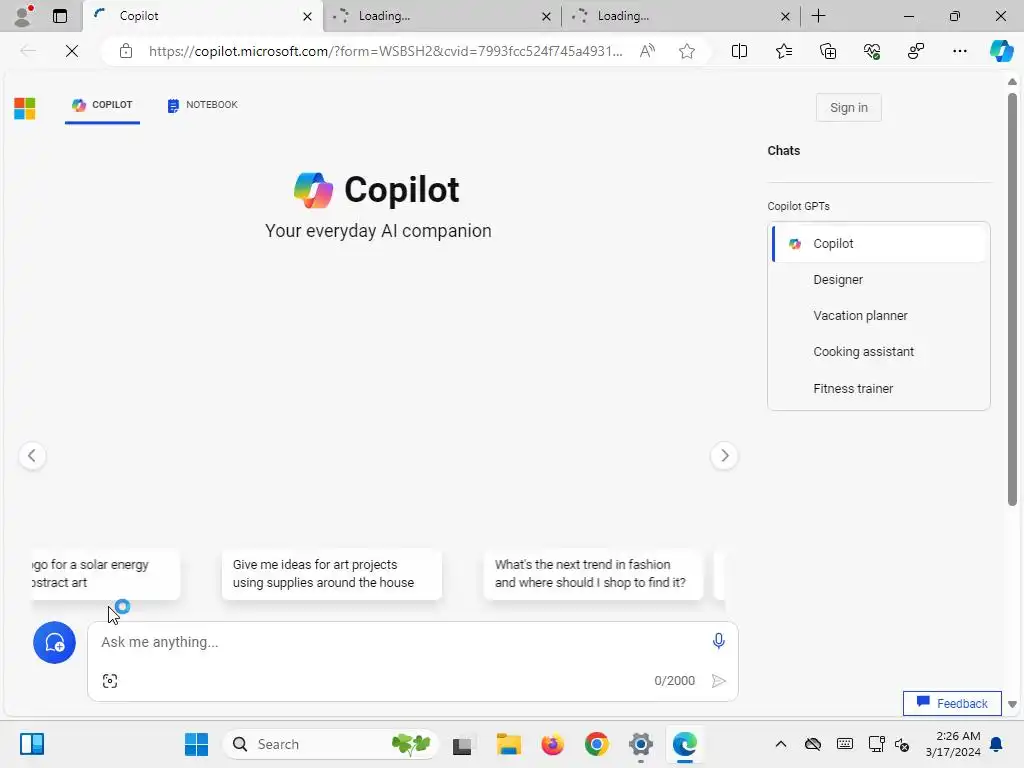Choose the art projects suggestion card
1024x768 pixels.
(332, 573)
